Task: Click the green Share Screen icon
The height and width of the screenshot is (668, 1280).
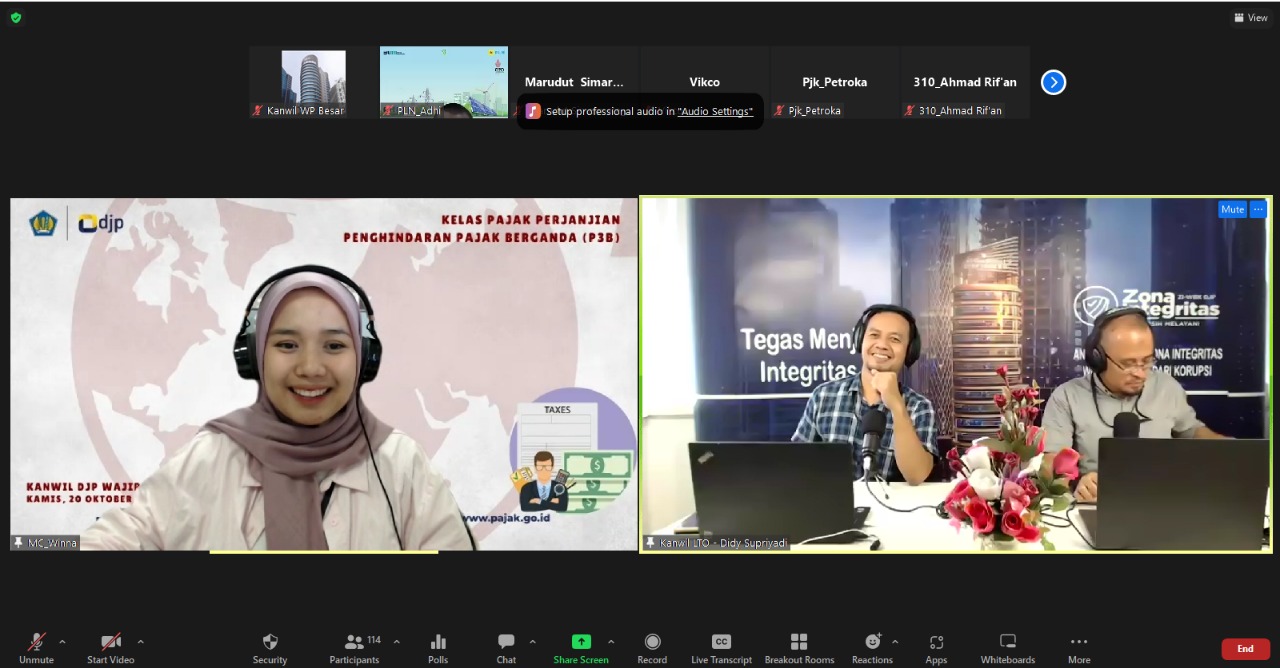Action: point(580,642)
